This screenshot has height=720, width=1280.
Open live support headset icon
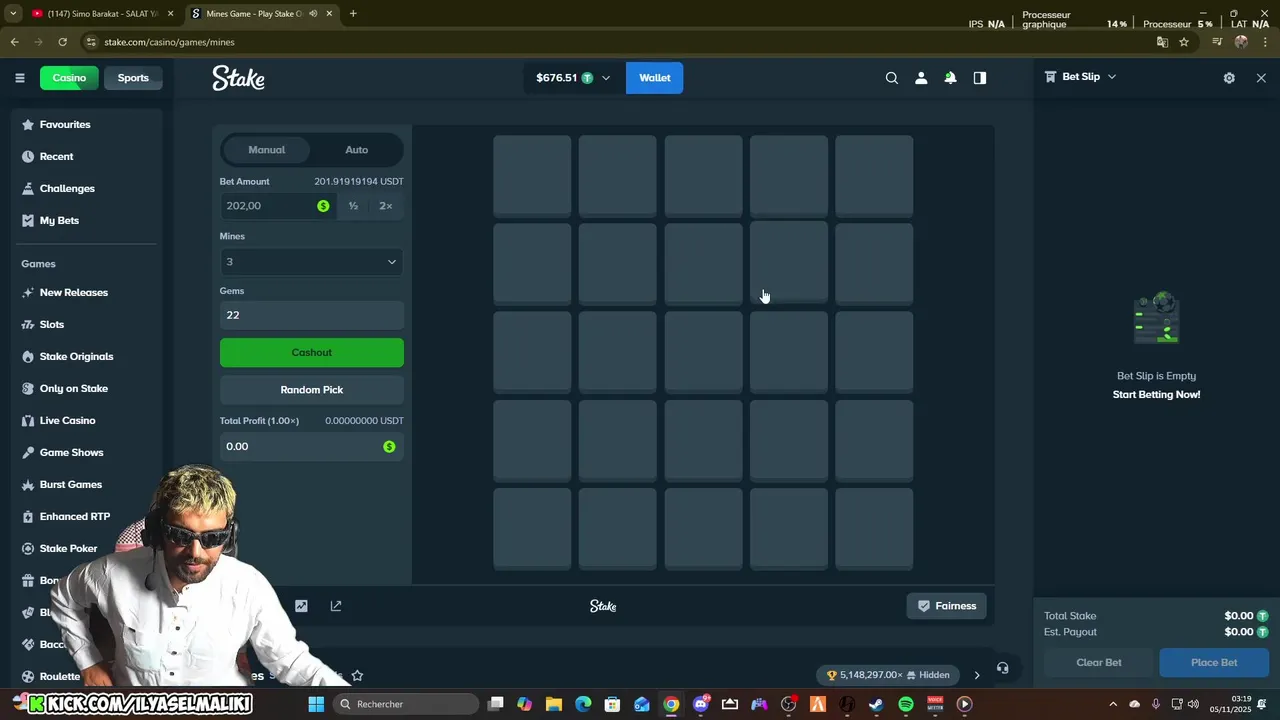1003,668
